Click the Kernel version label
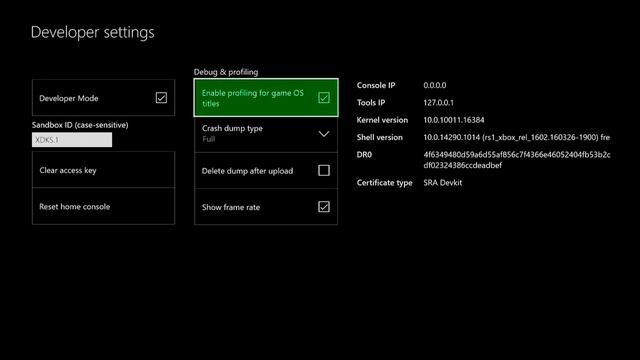Viewport: 640px width, 360px height. point(382,120)
